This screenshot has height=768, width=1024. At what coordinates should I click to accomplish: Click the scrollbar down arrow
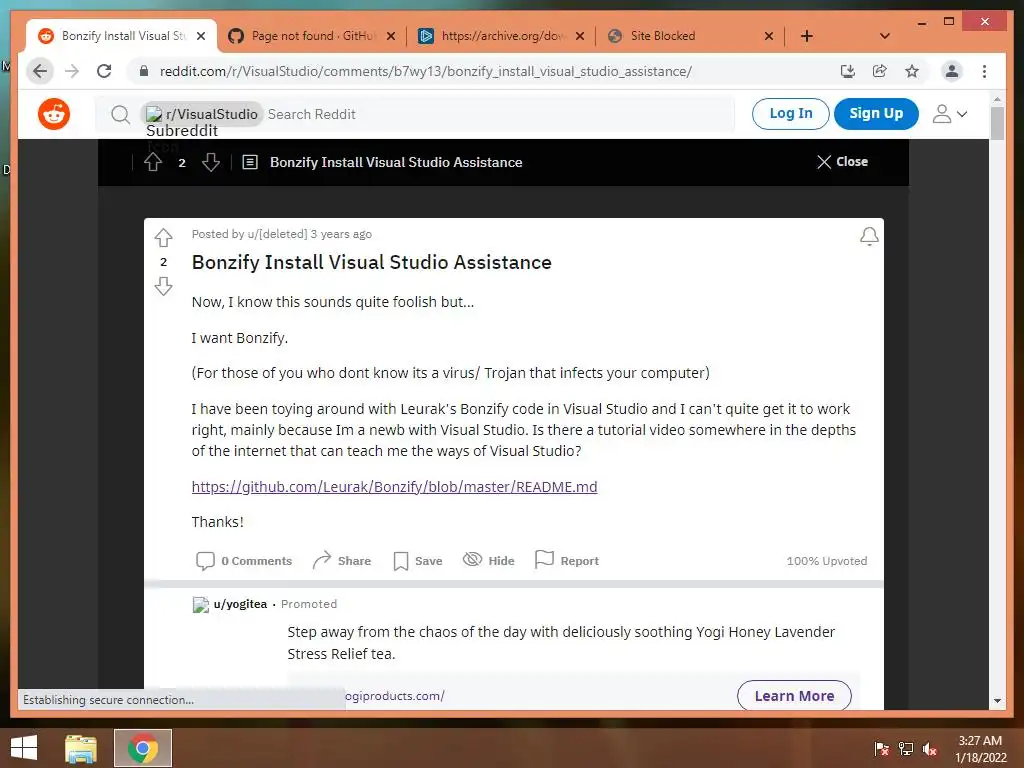point(997,701)
